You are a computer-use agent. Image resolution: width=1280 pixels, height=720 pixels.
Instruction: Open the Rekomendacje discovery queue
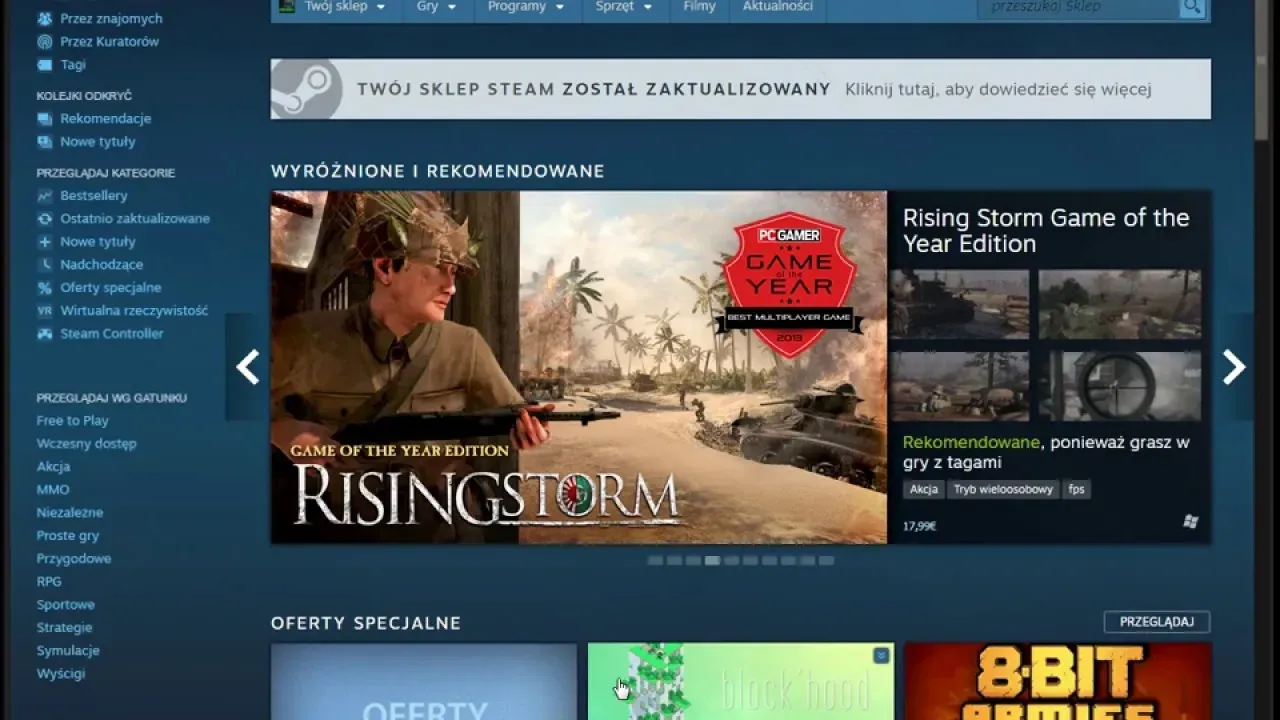(105, 119)
